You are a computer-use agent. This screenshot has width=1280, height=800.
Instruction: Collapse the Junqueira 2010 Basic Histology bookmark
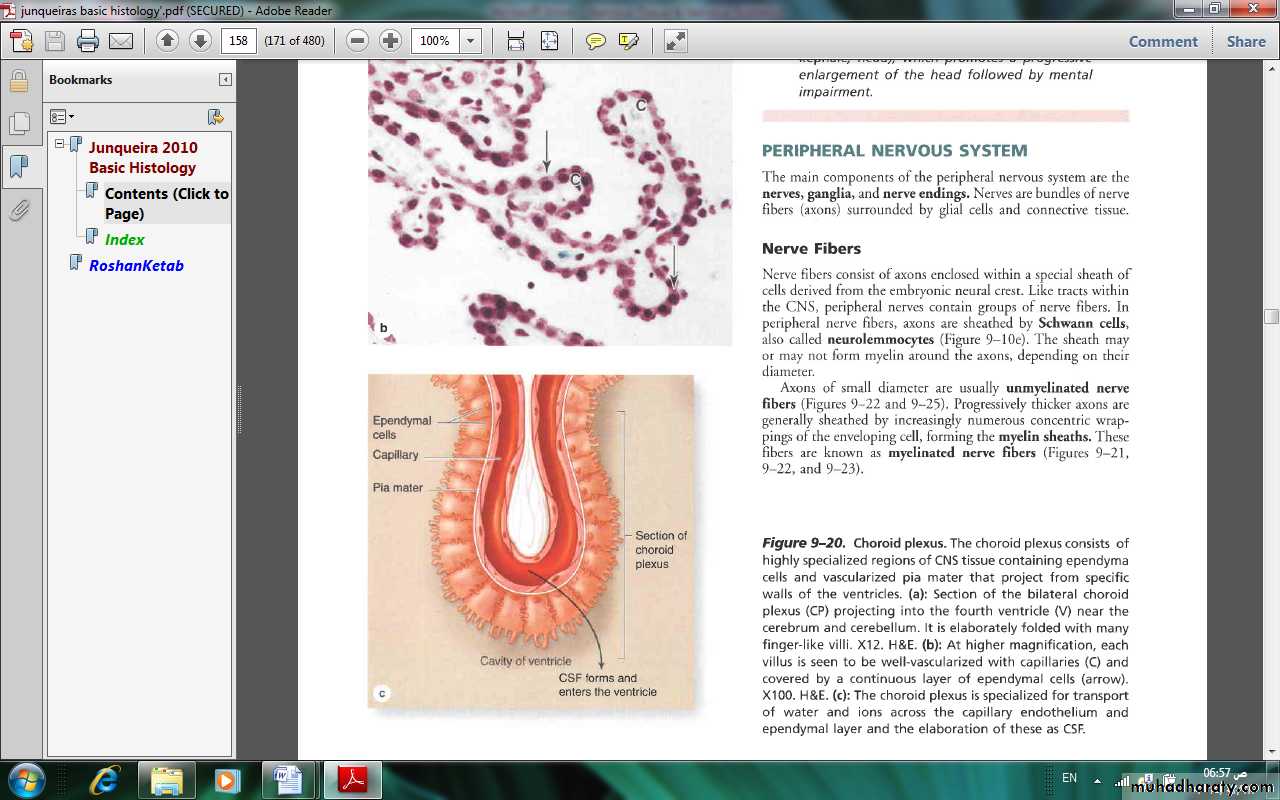click(x=59, y=144)
